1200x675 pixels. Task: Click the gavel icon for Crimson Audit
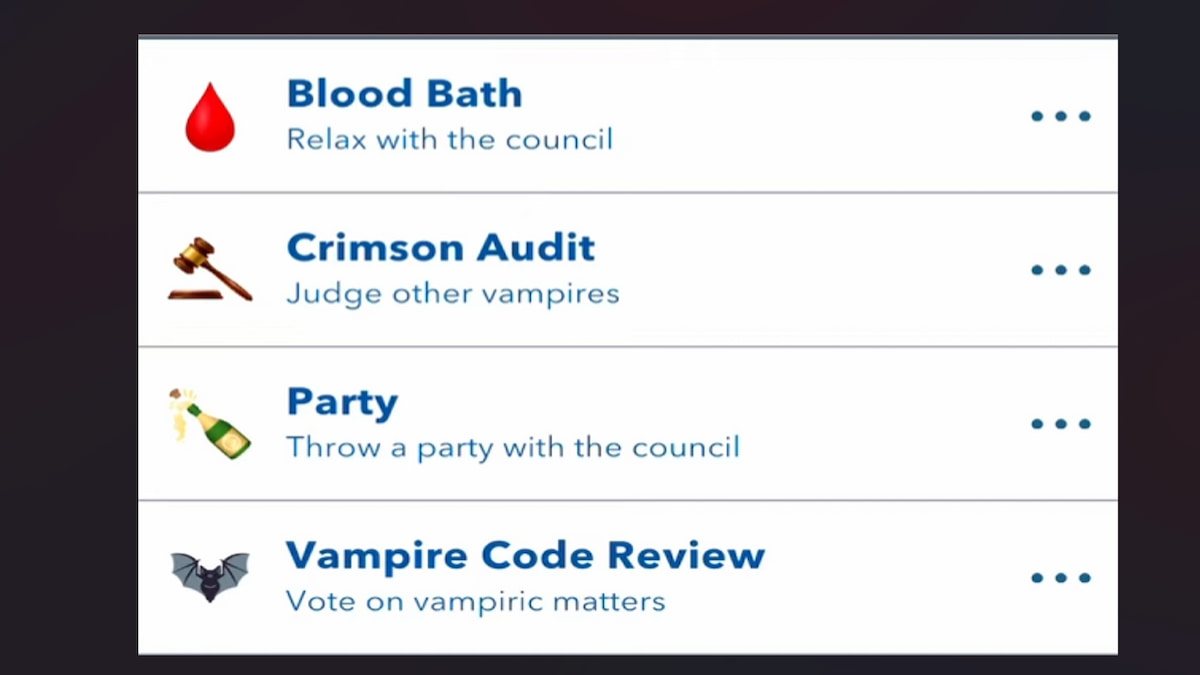coord(210,269)
